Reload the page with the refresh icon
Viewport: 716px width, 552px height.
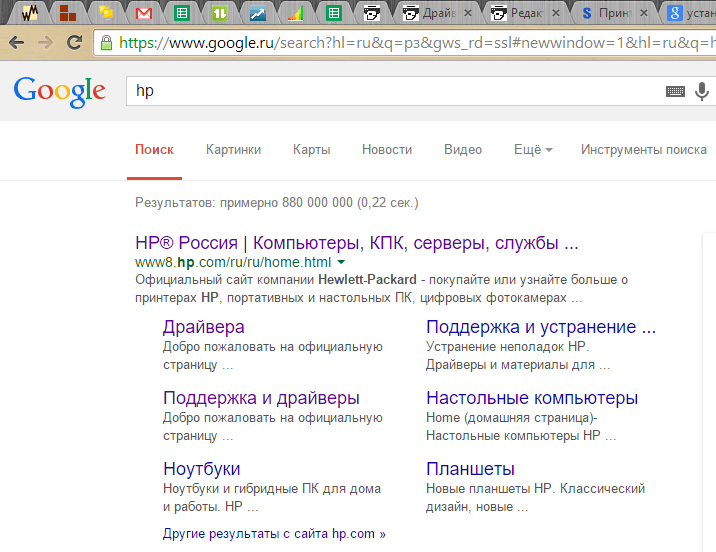[x=74, y=42]
